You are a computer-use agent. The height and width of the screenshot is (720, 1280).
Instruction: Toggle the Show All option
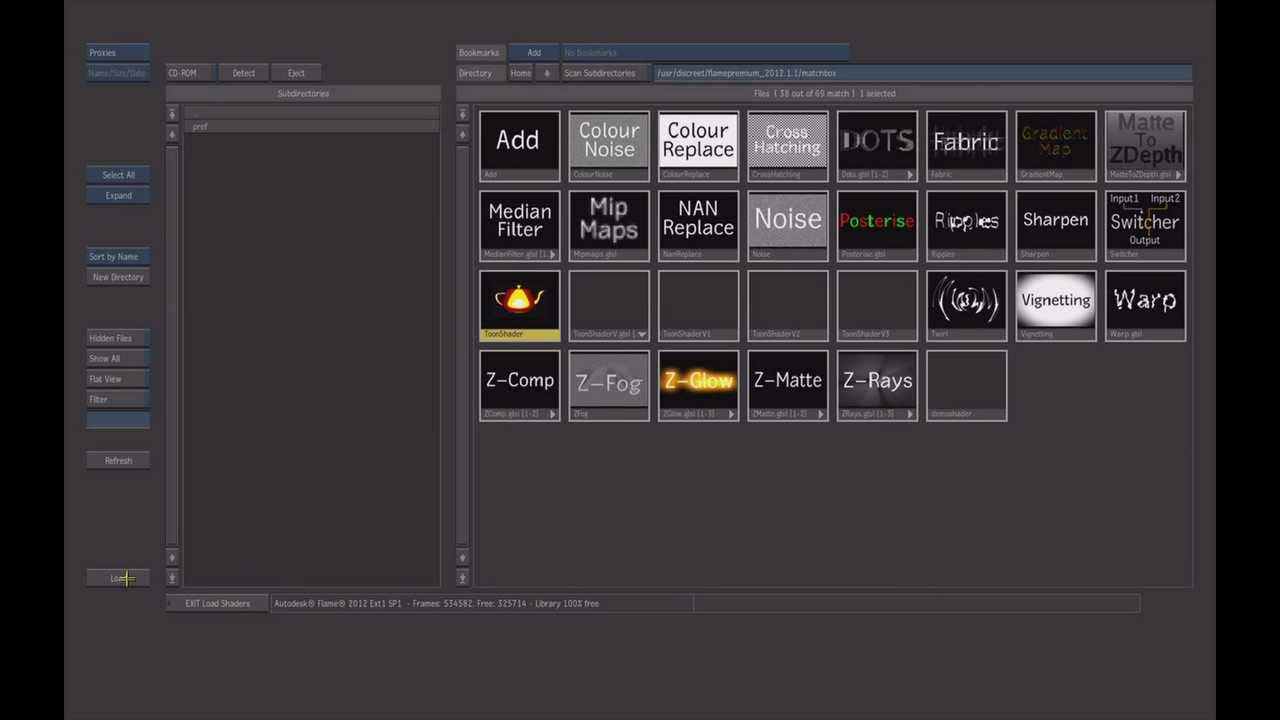[x=118, y=359]
